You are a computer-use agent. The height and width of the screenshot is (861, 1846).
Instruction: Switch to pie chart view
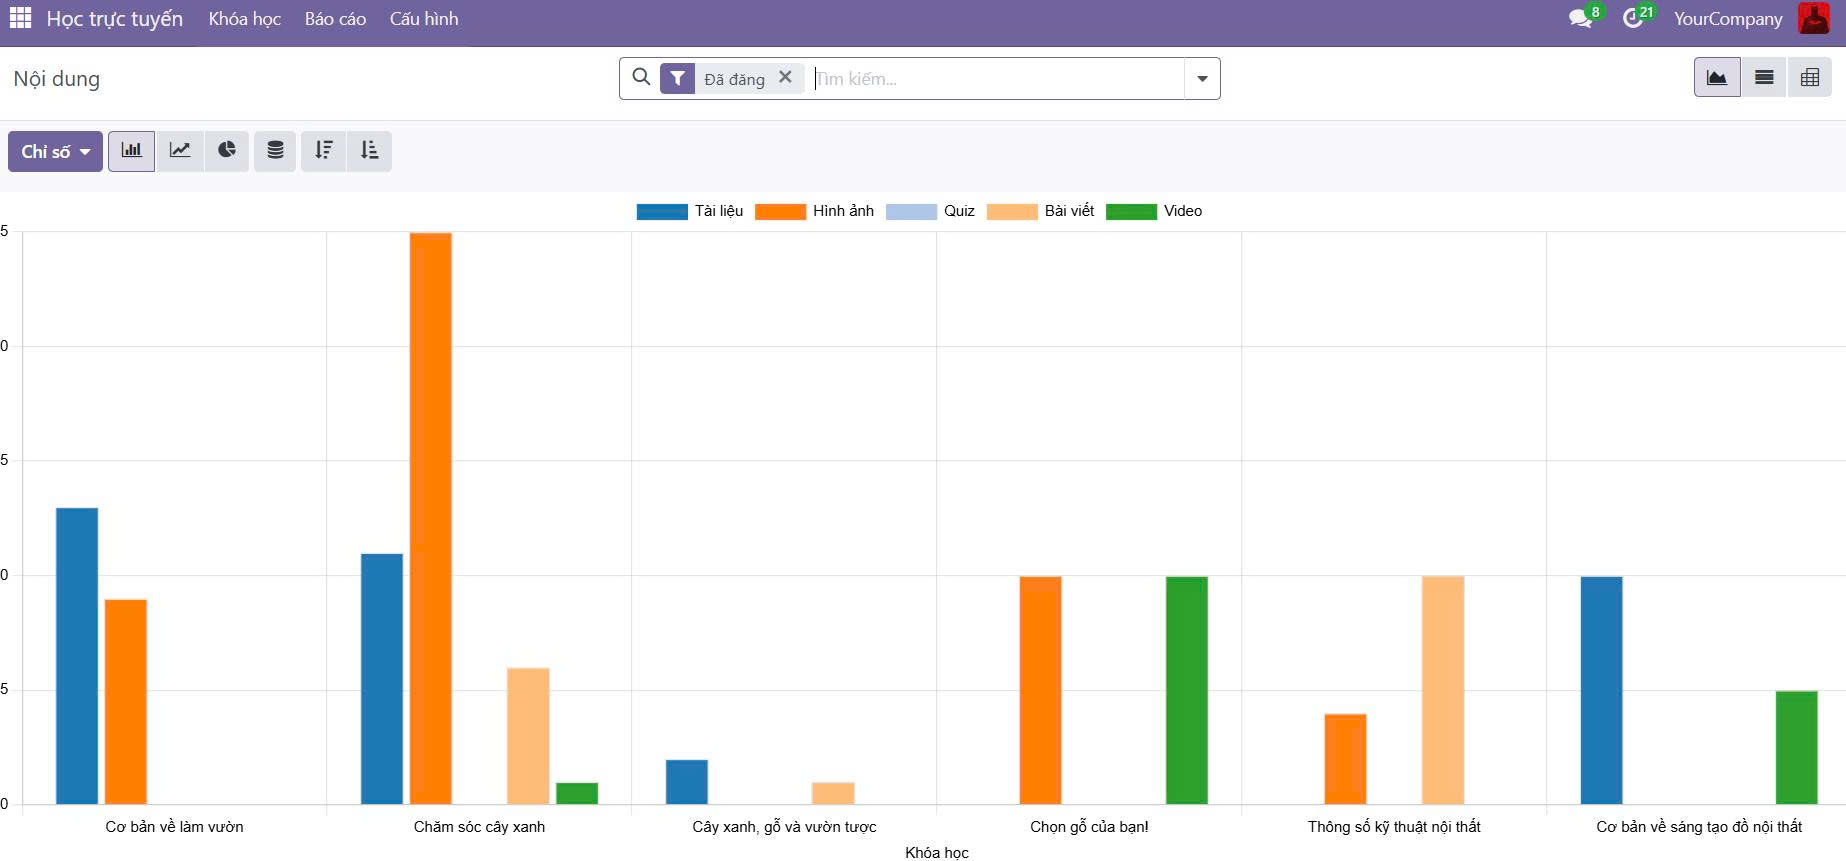(x=227, y=151)
